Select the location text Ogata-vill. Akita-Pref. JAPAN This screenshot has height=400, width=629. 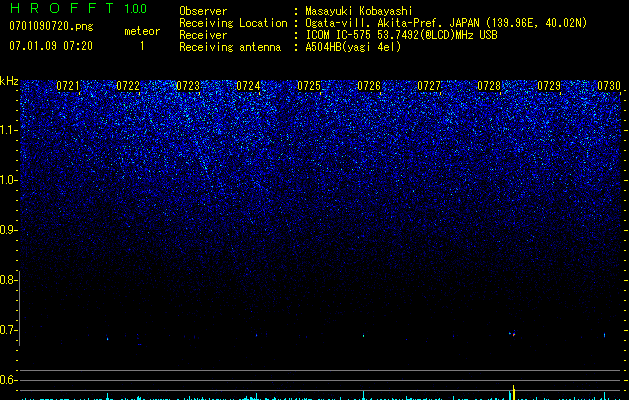(x=392, y=23)
